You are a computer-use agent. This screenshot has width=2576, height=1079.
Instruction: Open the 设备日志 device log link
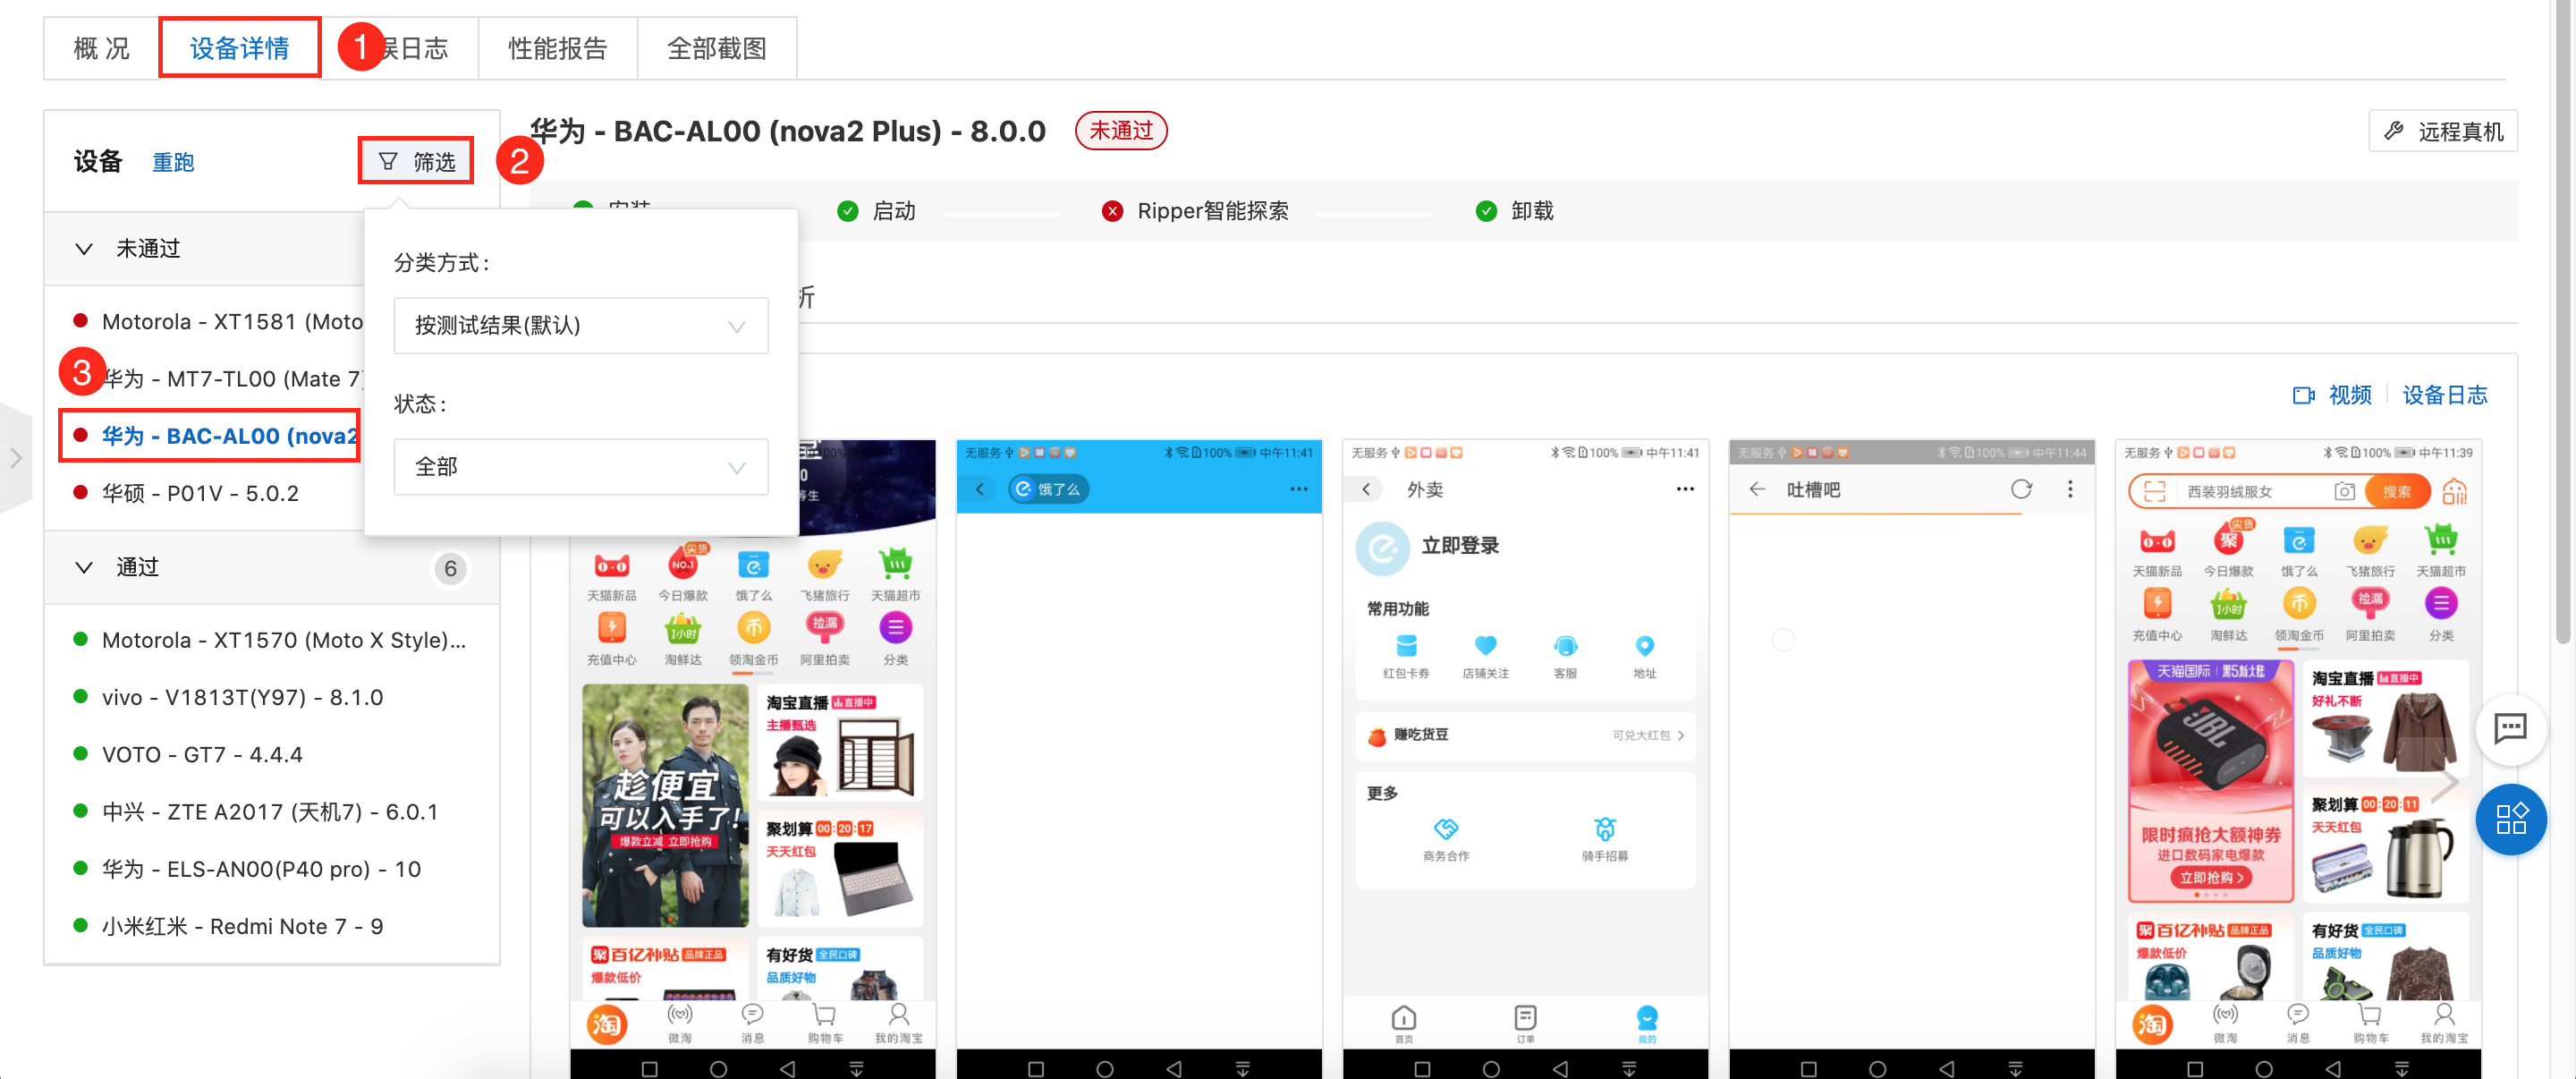coord(2444,395)
